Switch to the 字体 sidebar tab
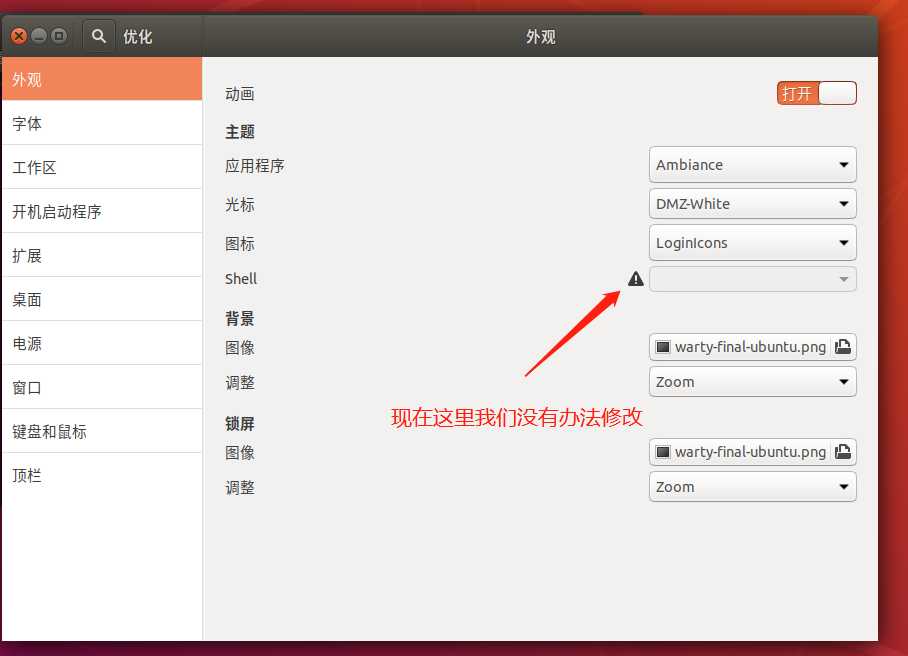The height and width of the screenshot is (656, 908). 102,123
